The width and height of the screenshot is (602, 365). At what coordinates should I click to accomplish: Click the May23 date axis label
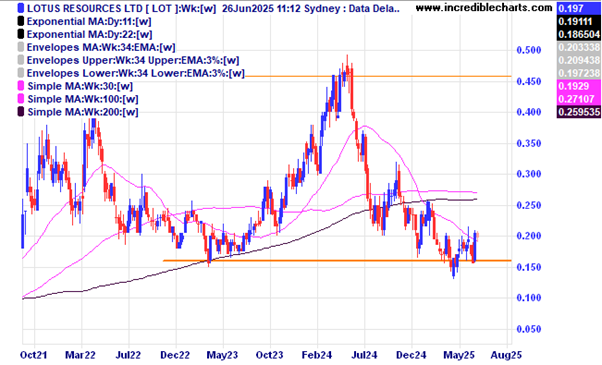223,355
